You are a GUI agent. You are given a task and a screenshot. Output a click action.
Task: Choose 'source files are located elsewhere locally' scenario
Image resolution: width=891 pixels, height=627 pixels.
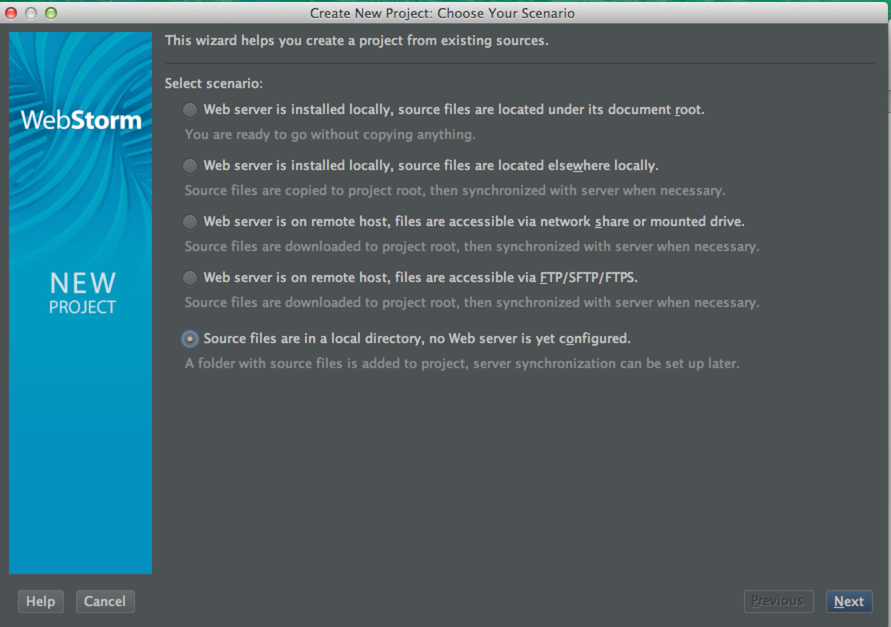[x=190, y=166]
